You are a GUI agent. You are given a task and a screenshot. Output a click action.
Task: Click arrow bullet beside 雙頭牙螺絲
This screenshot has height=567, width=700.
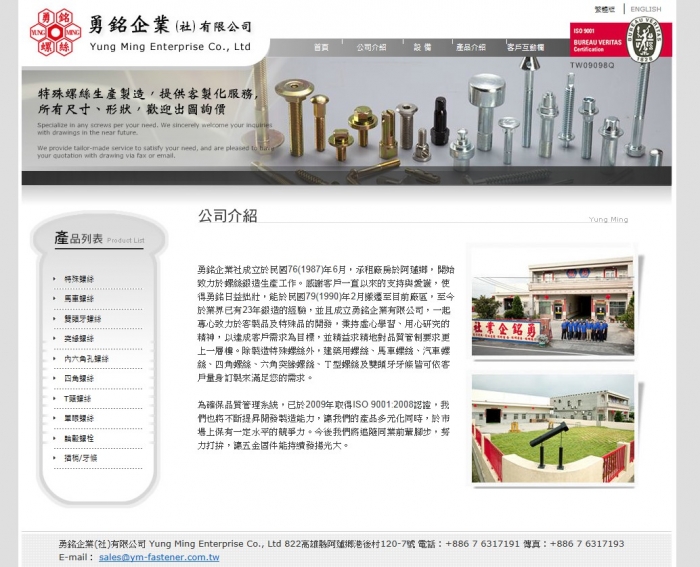[x=54, y=318]
